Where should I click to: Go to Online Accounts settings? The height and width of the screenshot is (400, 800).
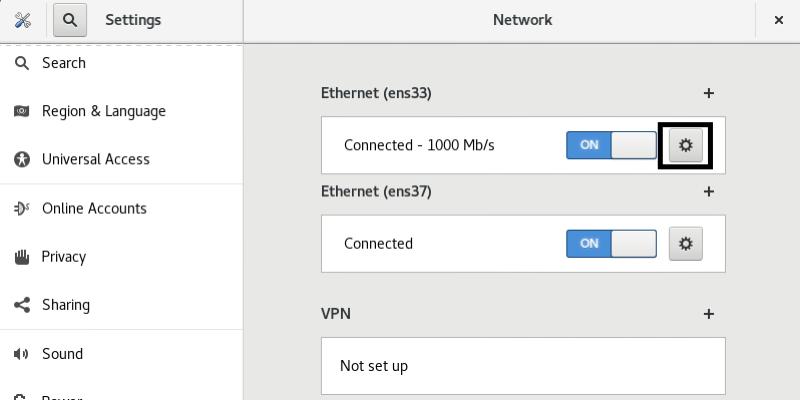coord(94,208)
